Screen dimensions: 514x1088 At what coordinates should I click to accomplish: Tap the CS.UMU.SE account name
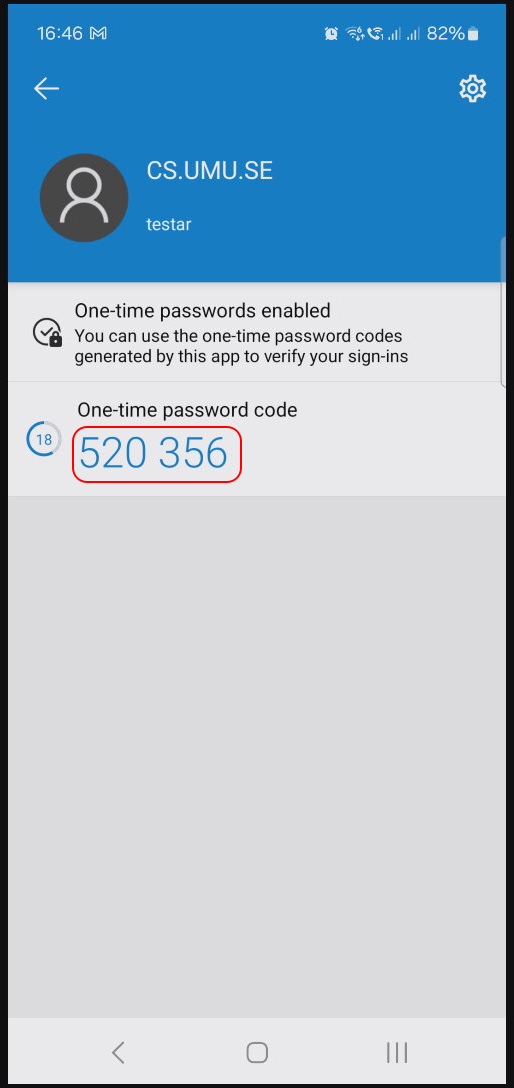209,171
